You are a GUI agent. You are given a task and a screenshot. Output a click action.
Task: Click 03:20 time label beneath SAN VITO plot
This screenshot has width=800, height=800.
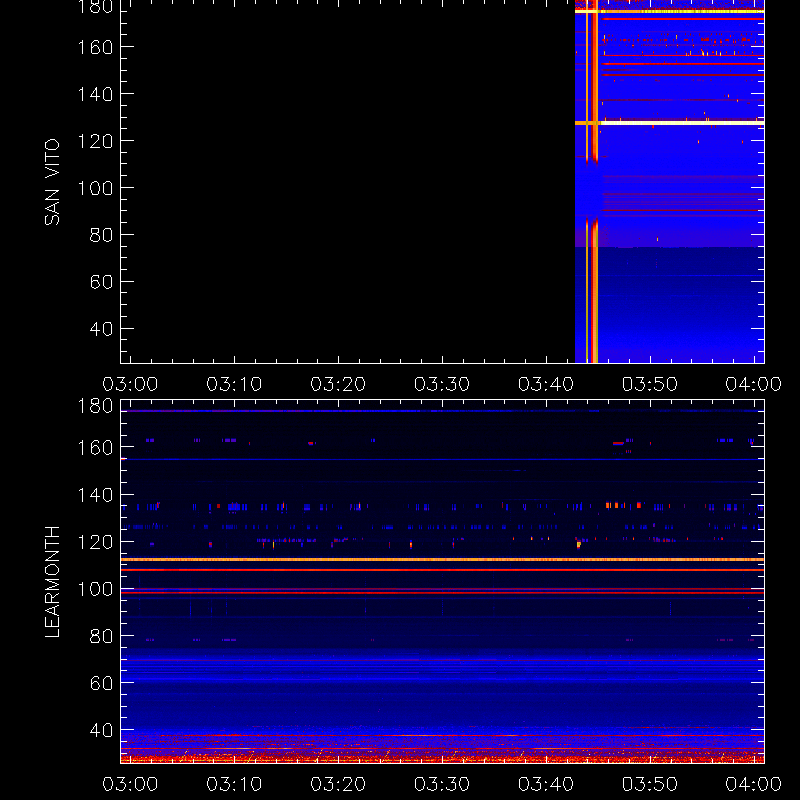click(x=338, y=384)
